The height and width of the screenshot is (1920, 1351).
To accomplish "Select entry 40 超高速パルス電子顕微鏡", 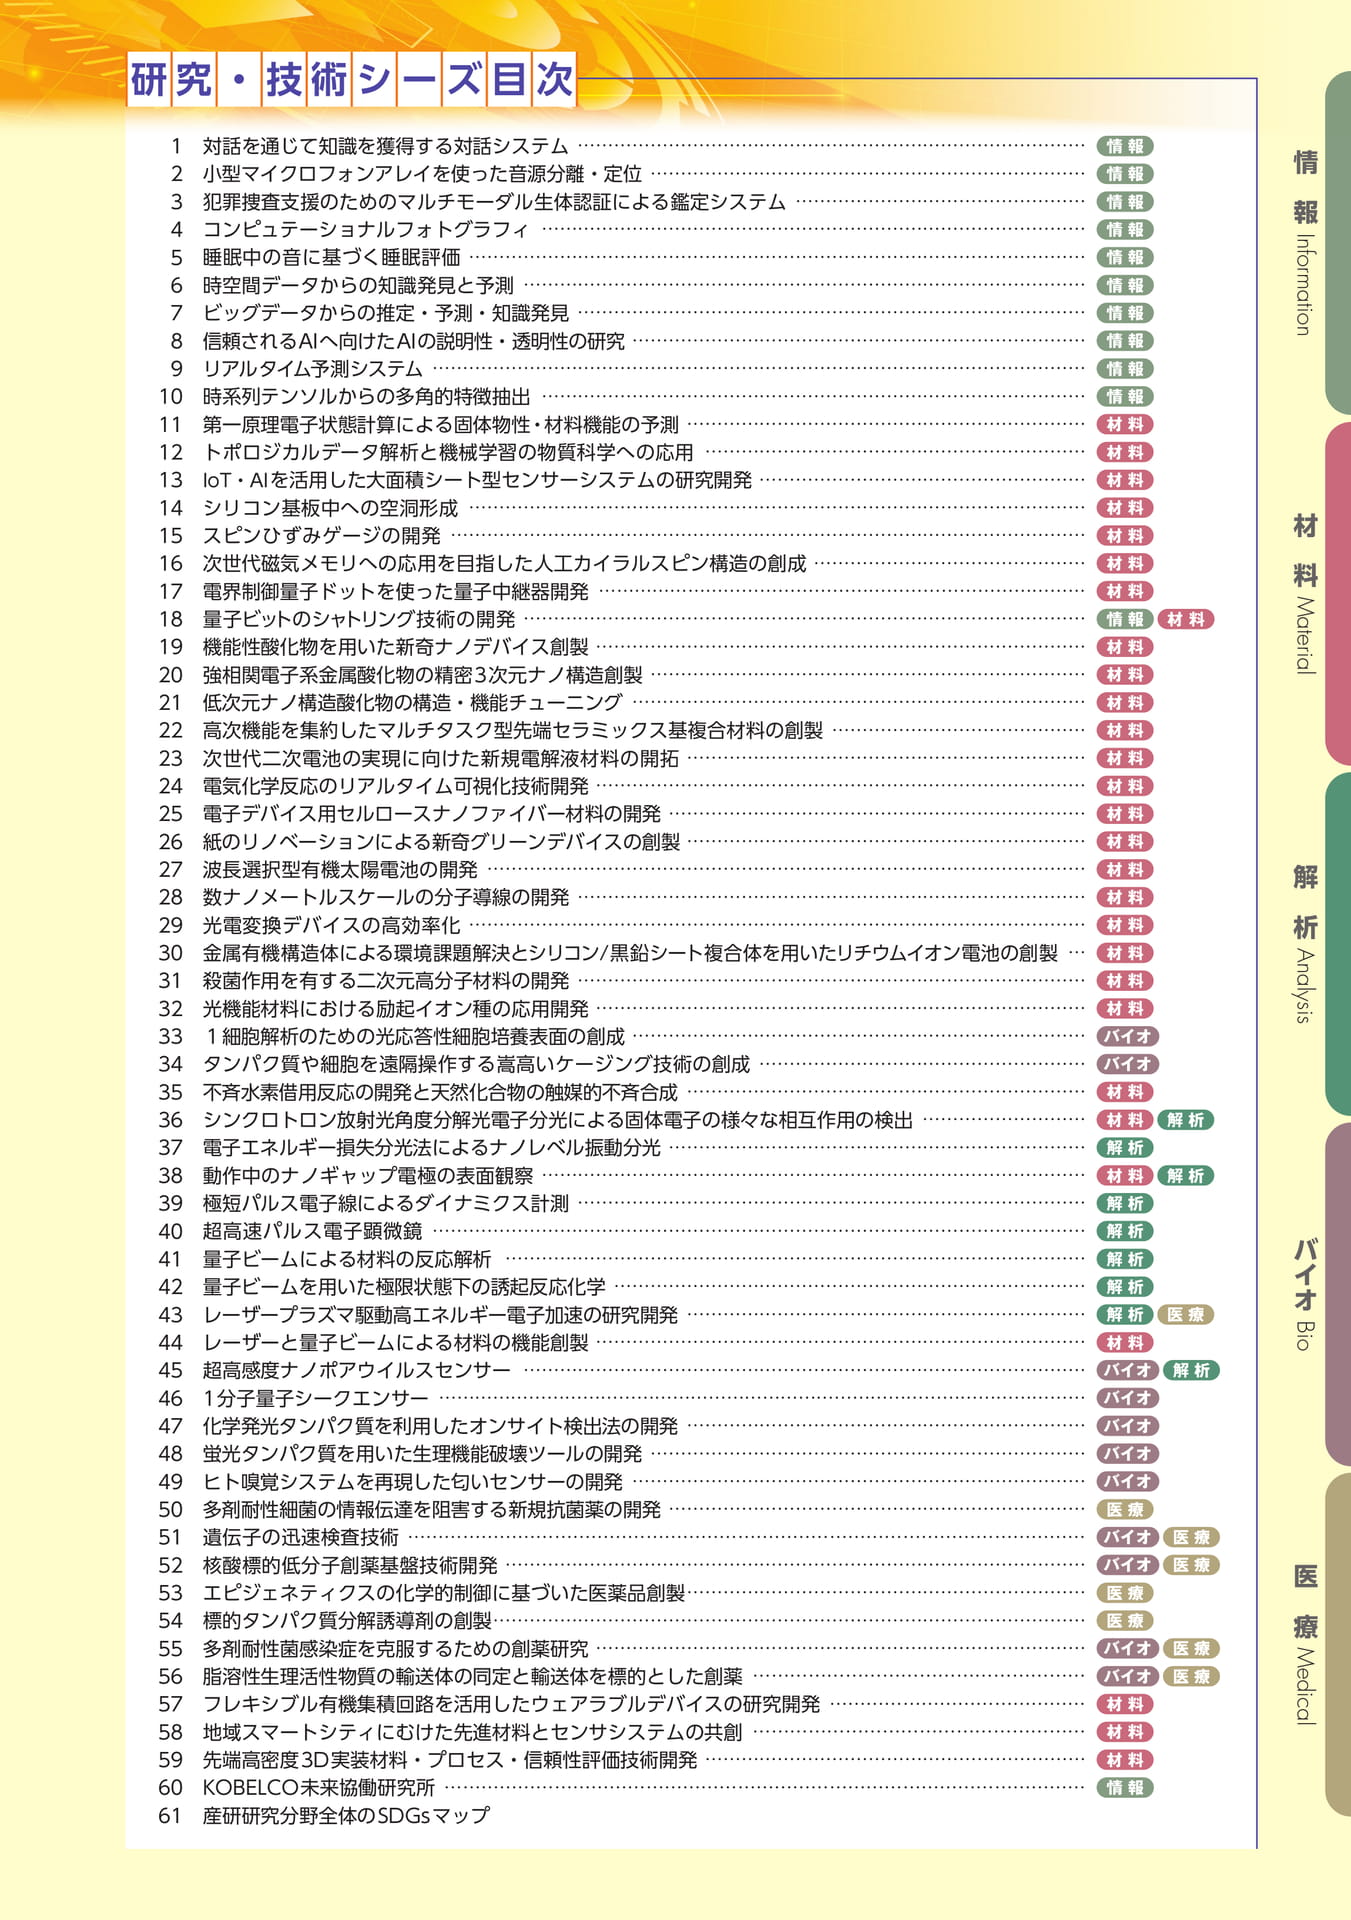I will click(x=312, y=1232).
